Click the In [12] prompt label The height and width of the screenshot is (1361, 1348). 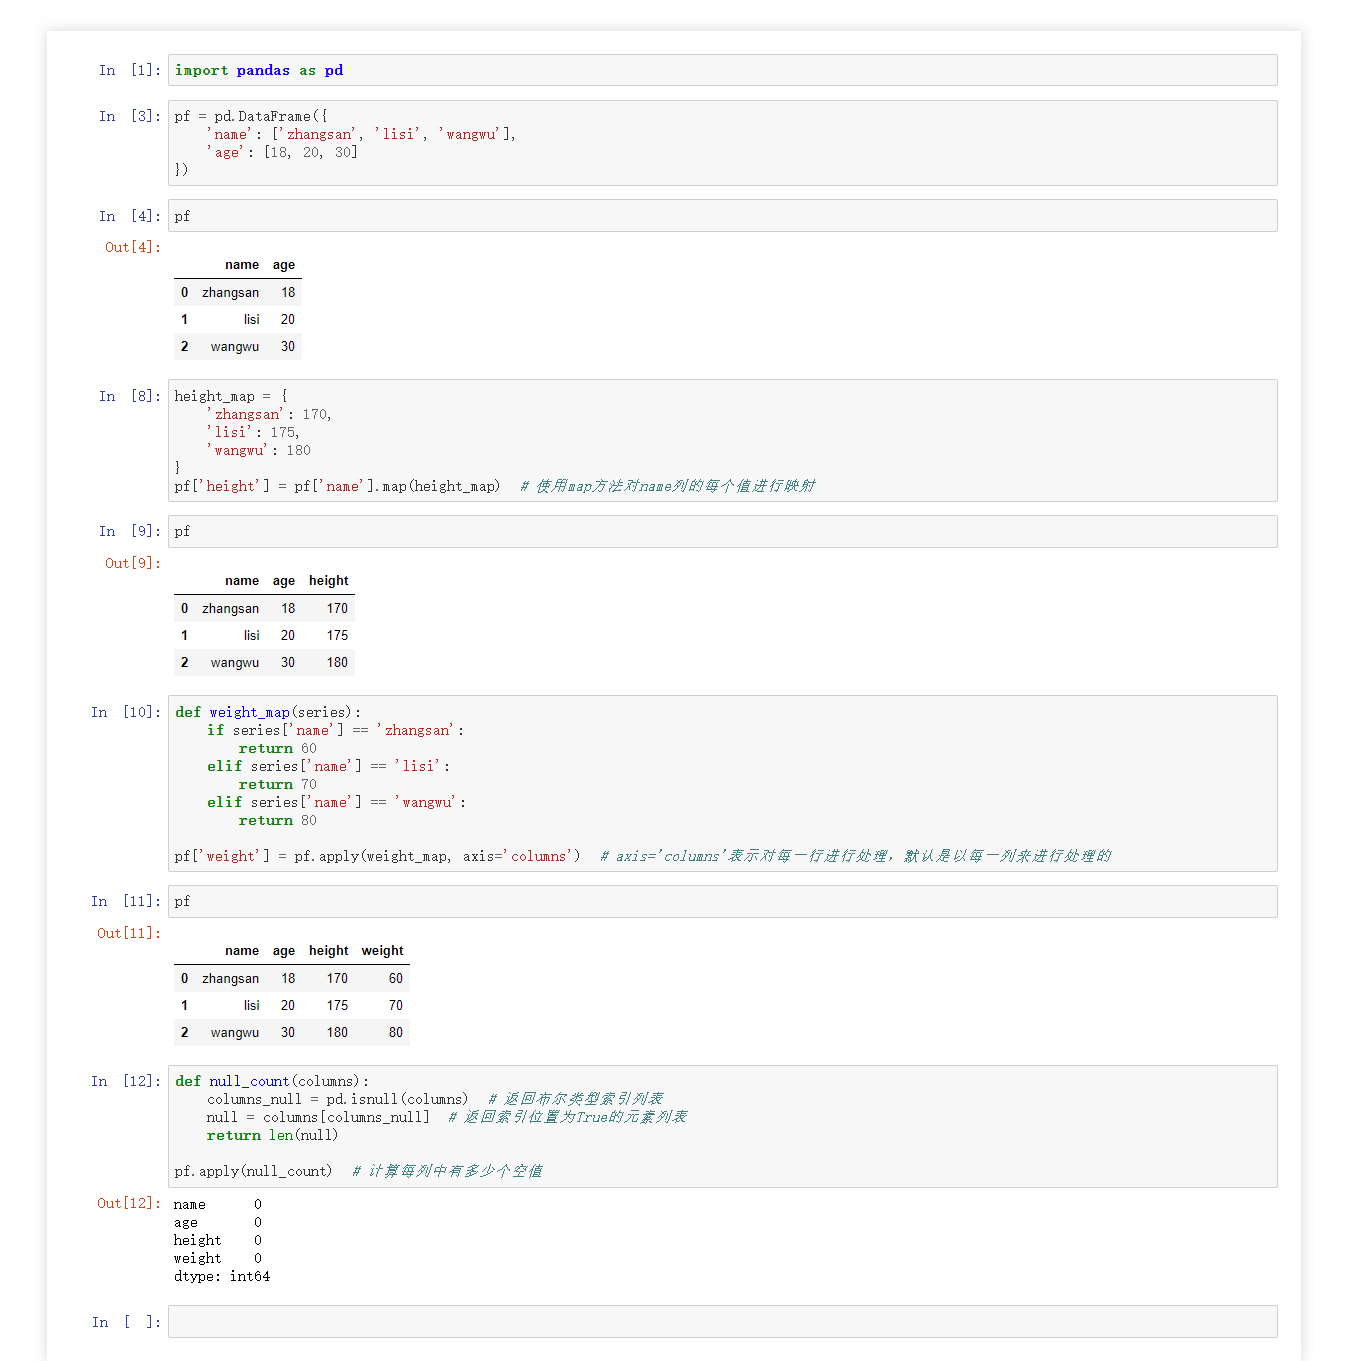click(125, 1081)
